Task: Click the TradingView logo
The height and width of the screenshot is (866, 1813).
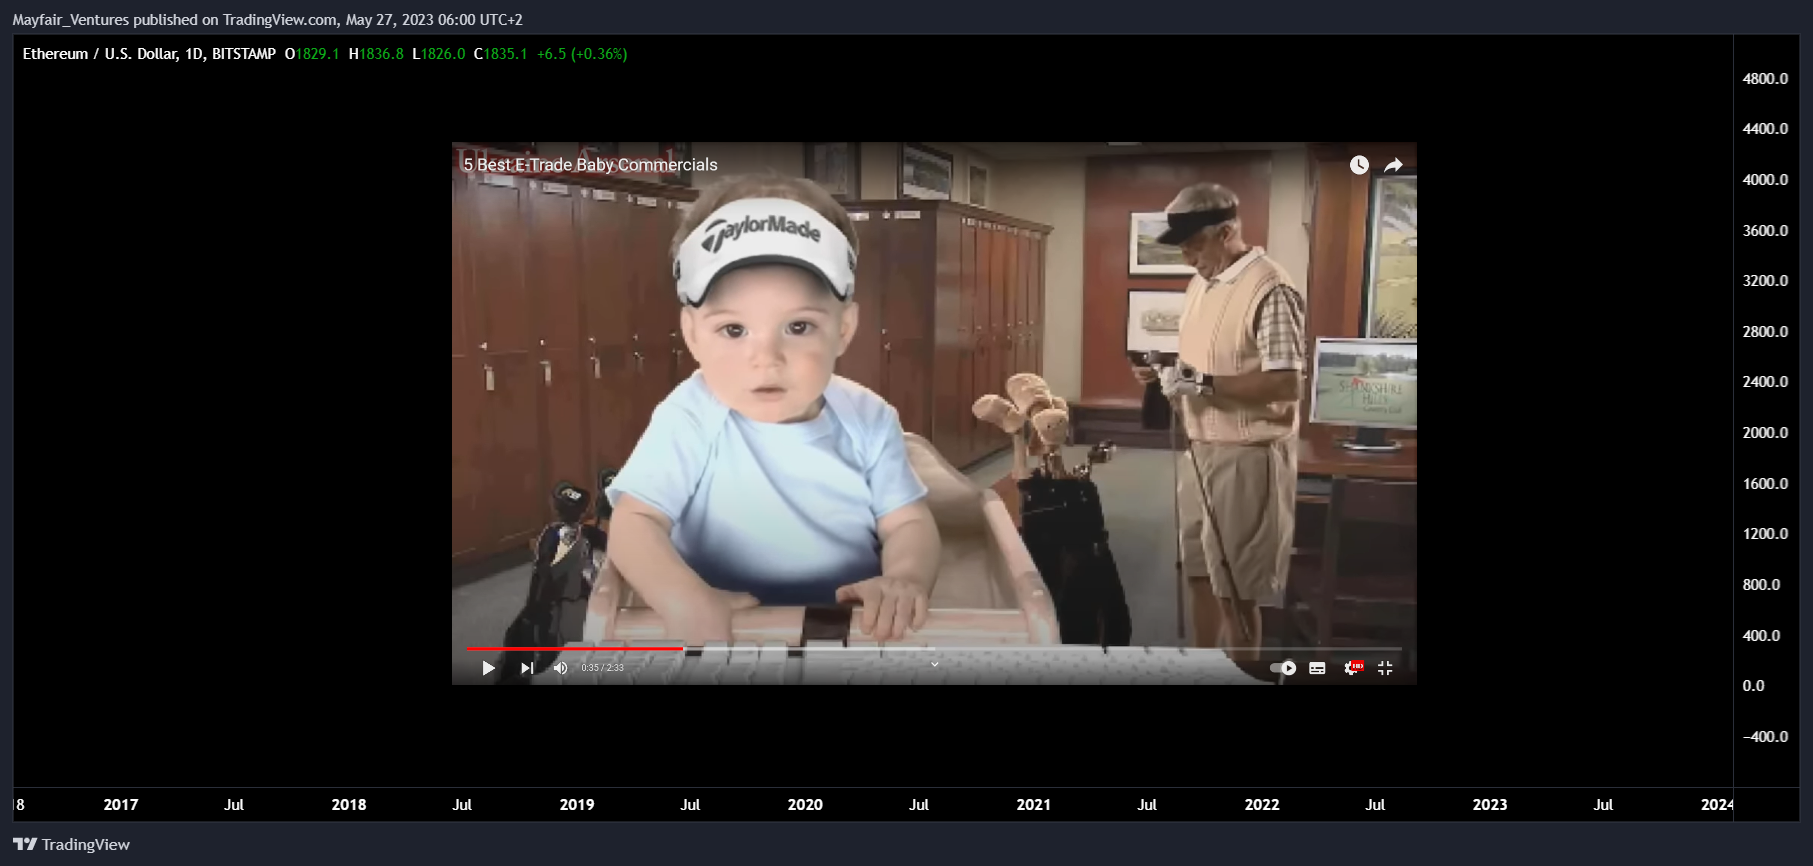Action: (71, 845)
